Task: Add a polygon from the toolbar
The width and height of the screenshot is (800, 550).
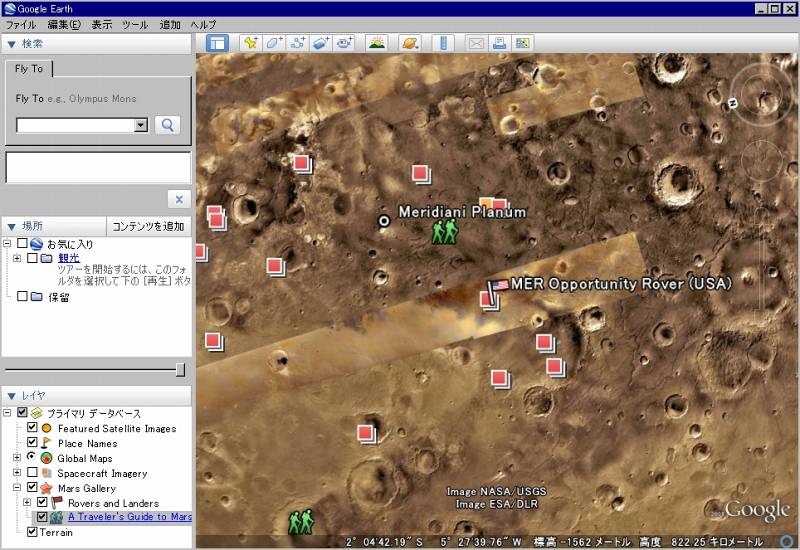Action: tap(274, 43)
